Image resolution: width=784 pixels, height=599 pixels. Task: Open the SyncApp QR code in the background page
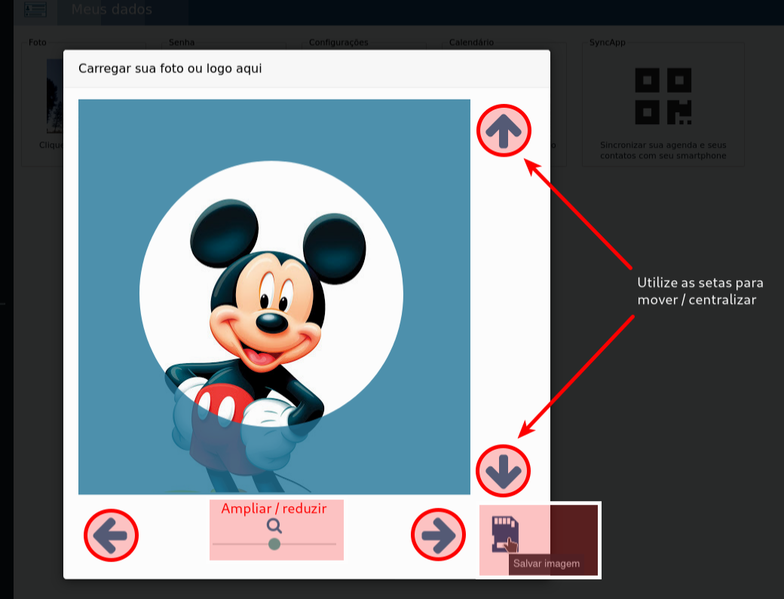point(663,96)
